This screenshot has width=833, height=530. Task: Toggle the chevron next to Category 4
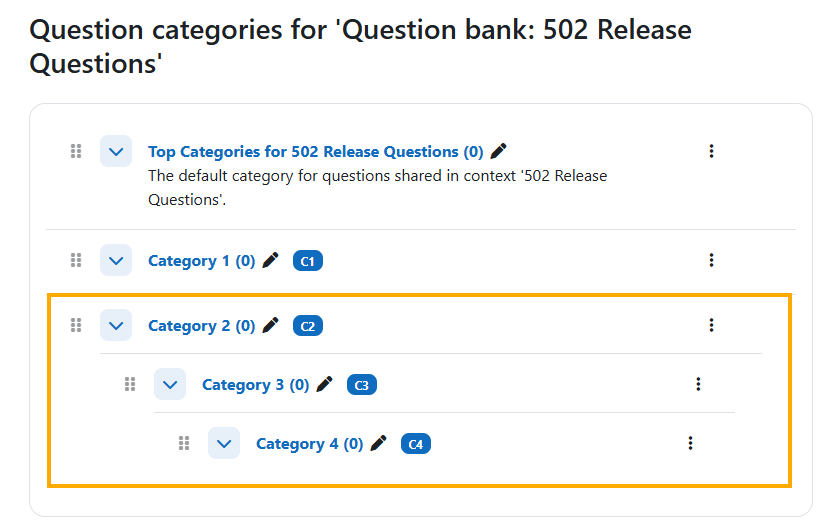(x=224, y=443)
